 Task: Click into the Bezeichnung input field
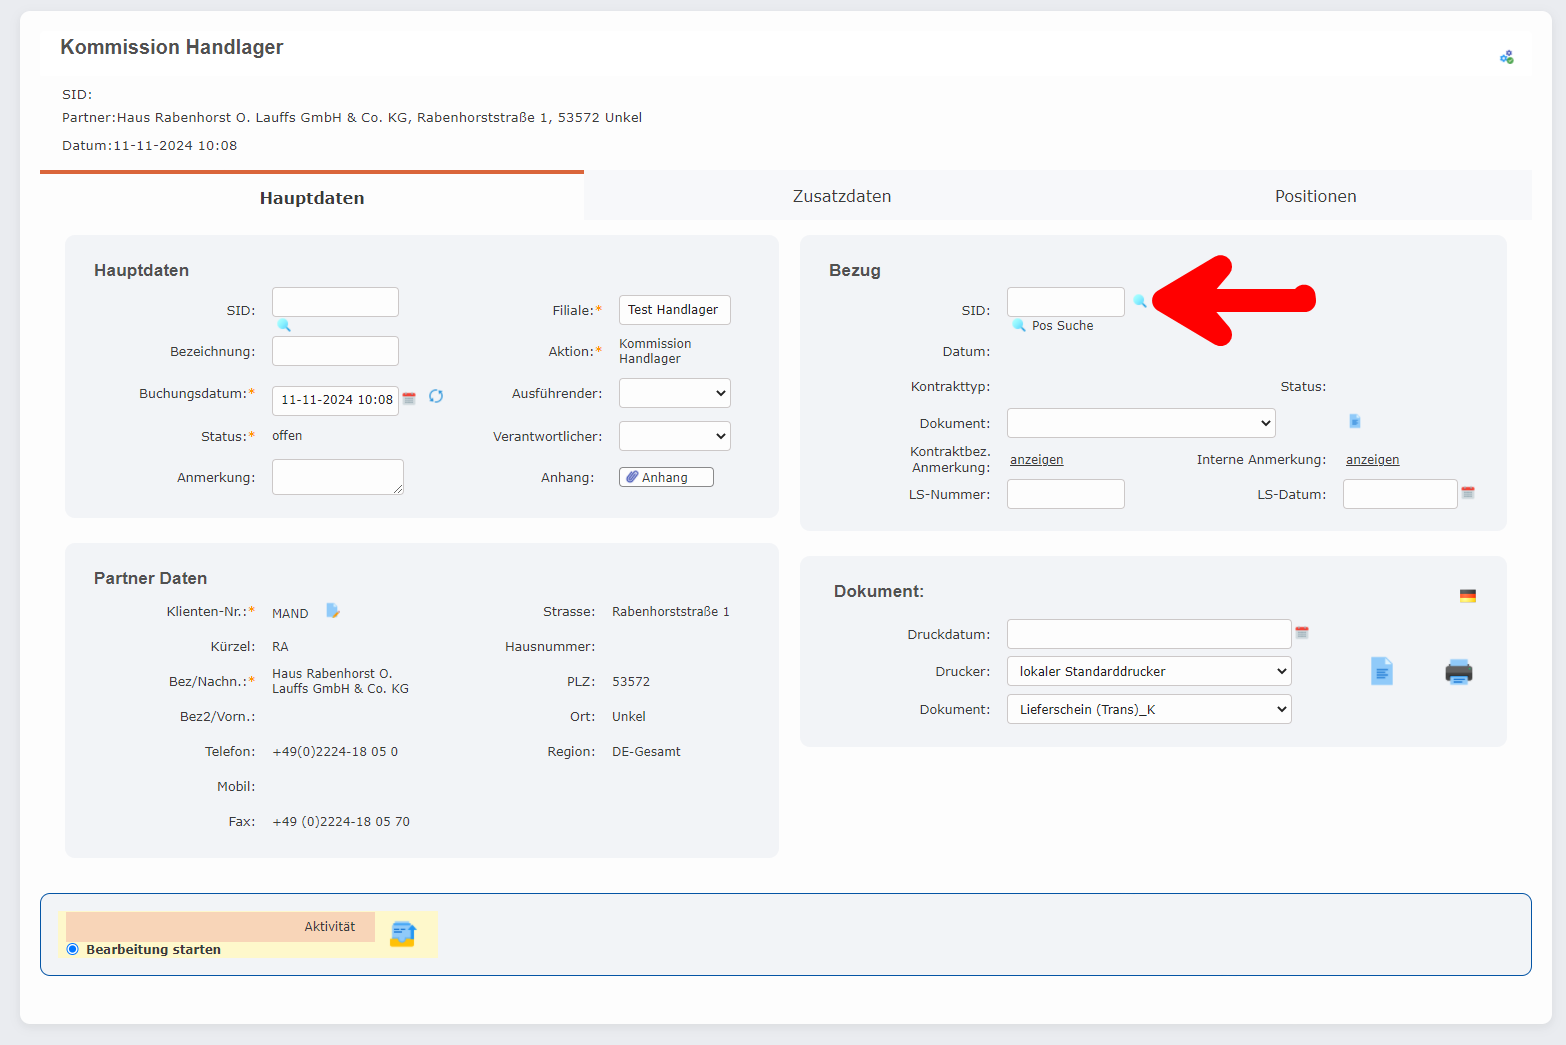click(335, 351)
